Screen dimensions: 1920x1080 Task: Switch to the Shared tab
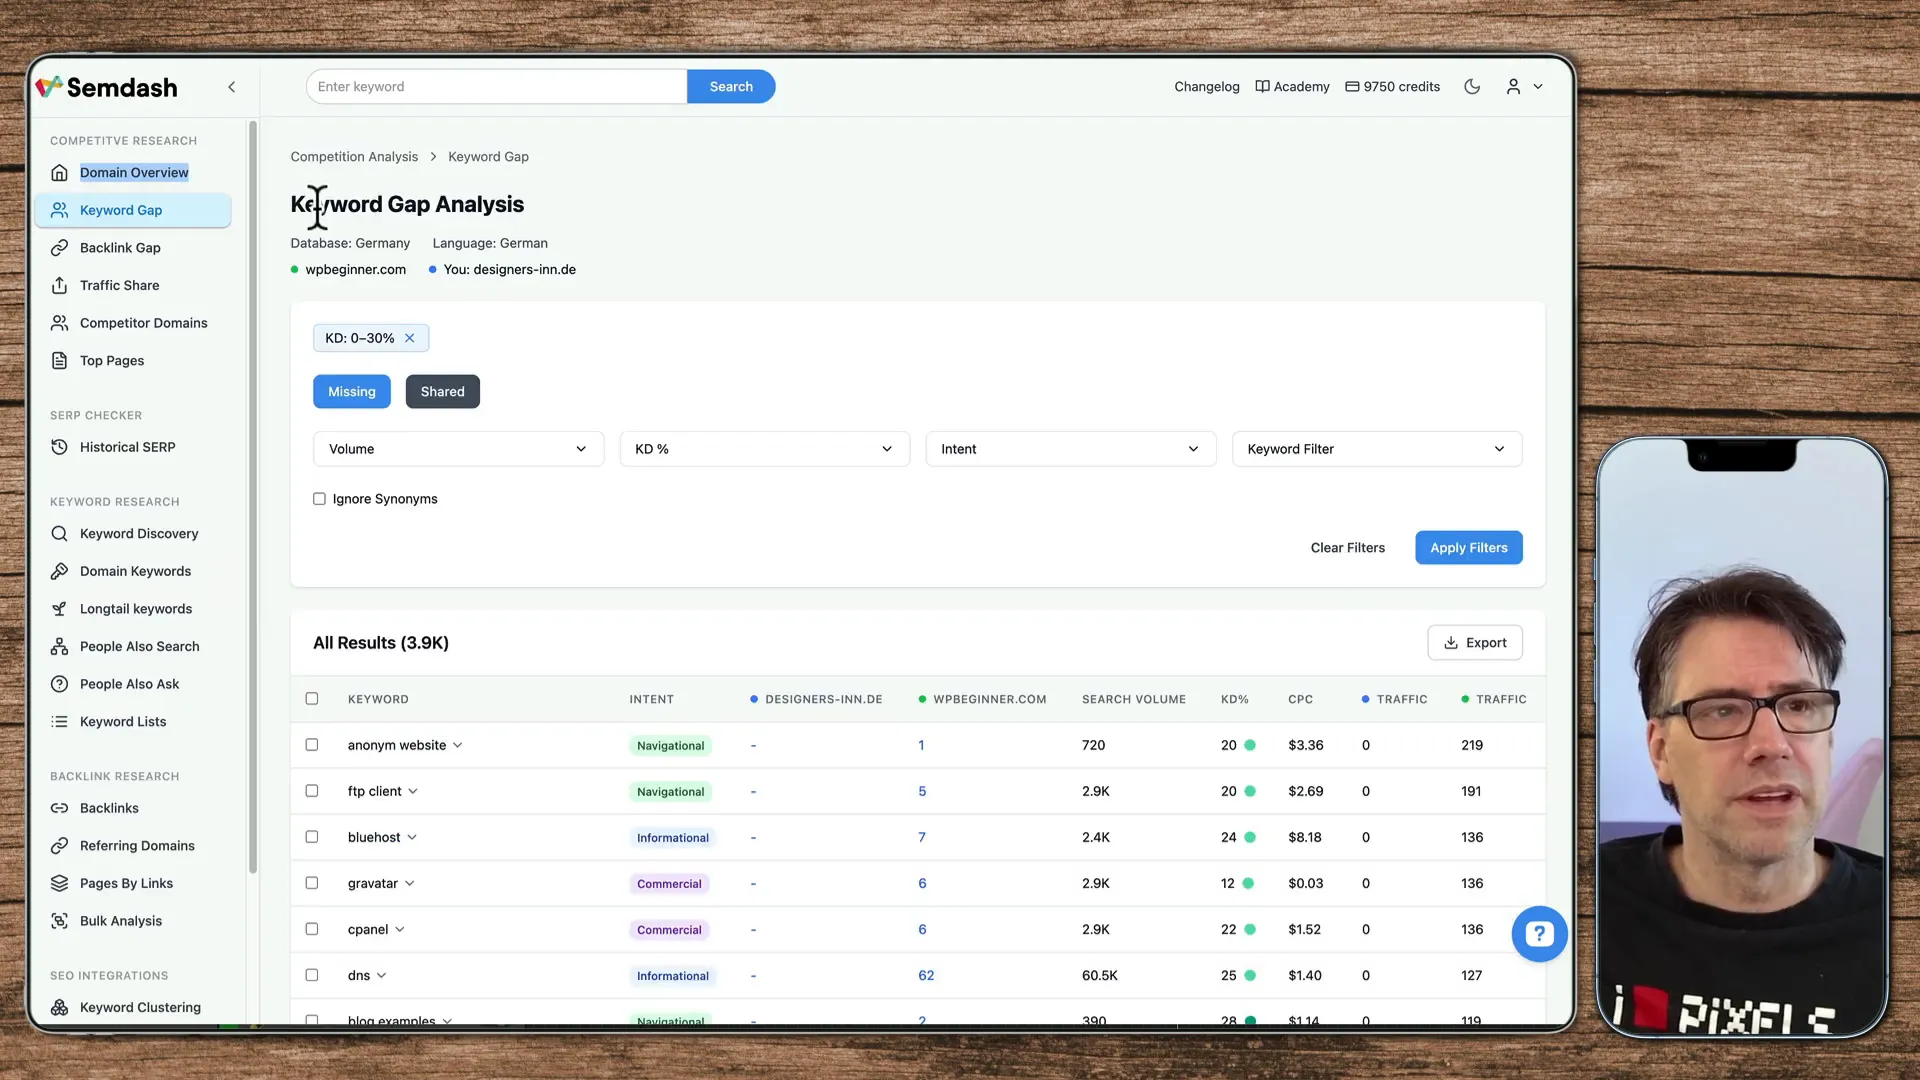tap(442, 391)
